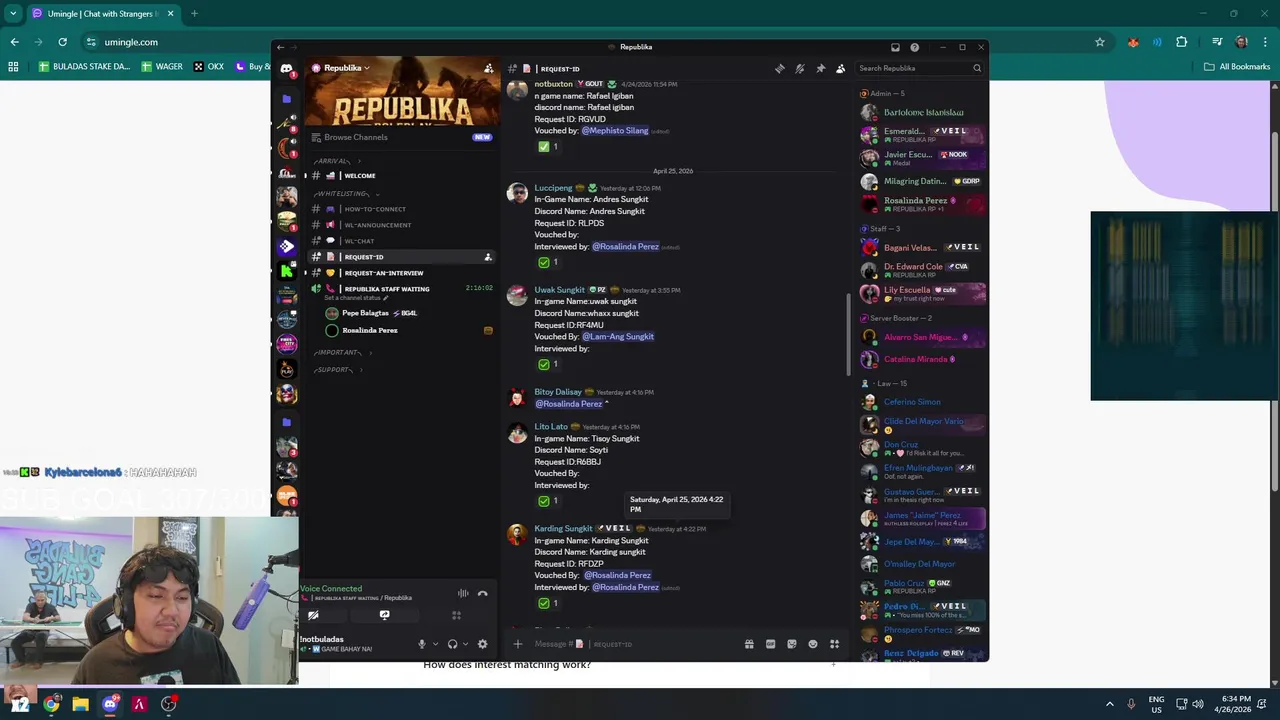Invite people to Republika server icon

(488, 68)
